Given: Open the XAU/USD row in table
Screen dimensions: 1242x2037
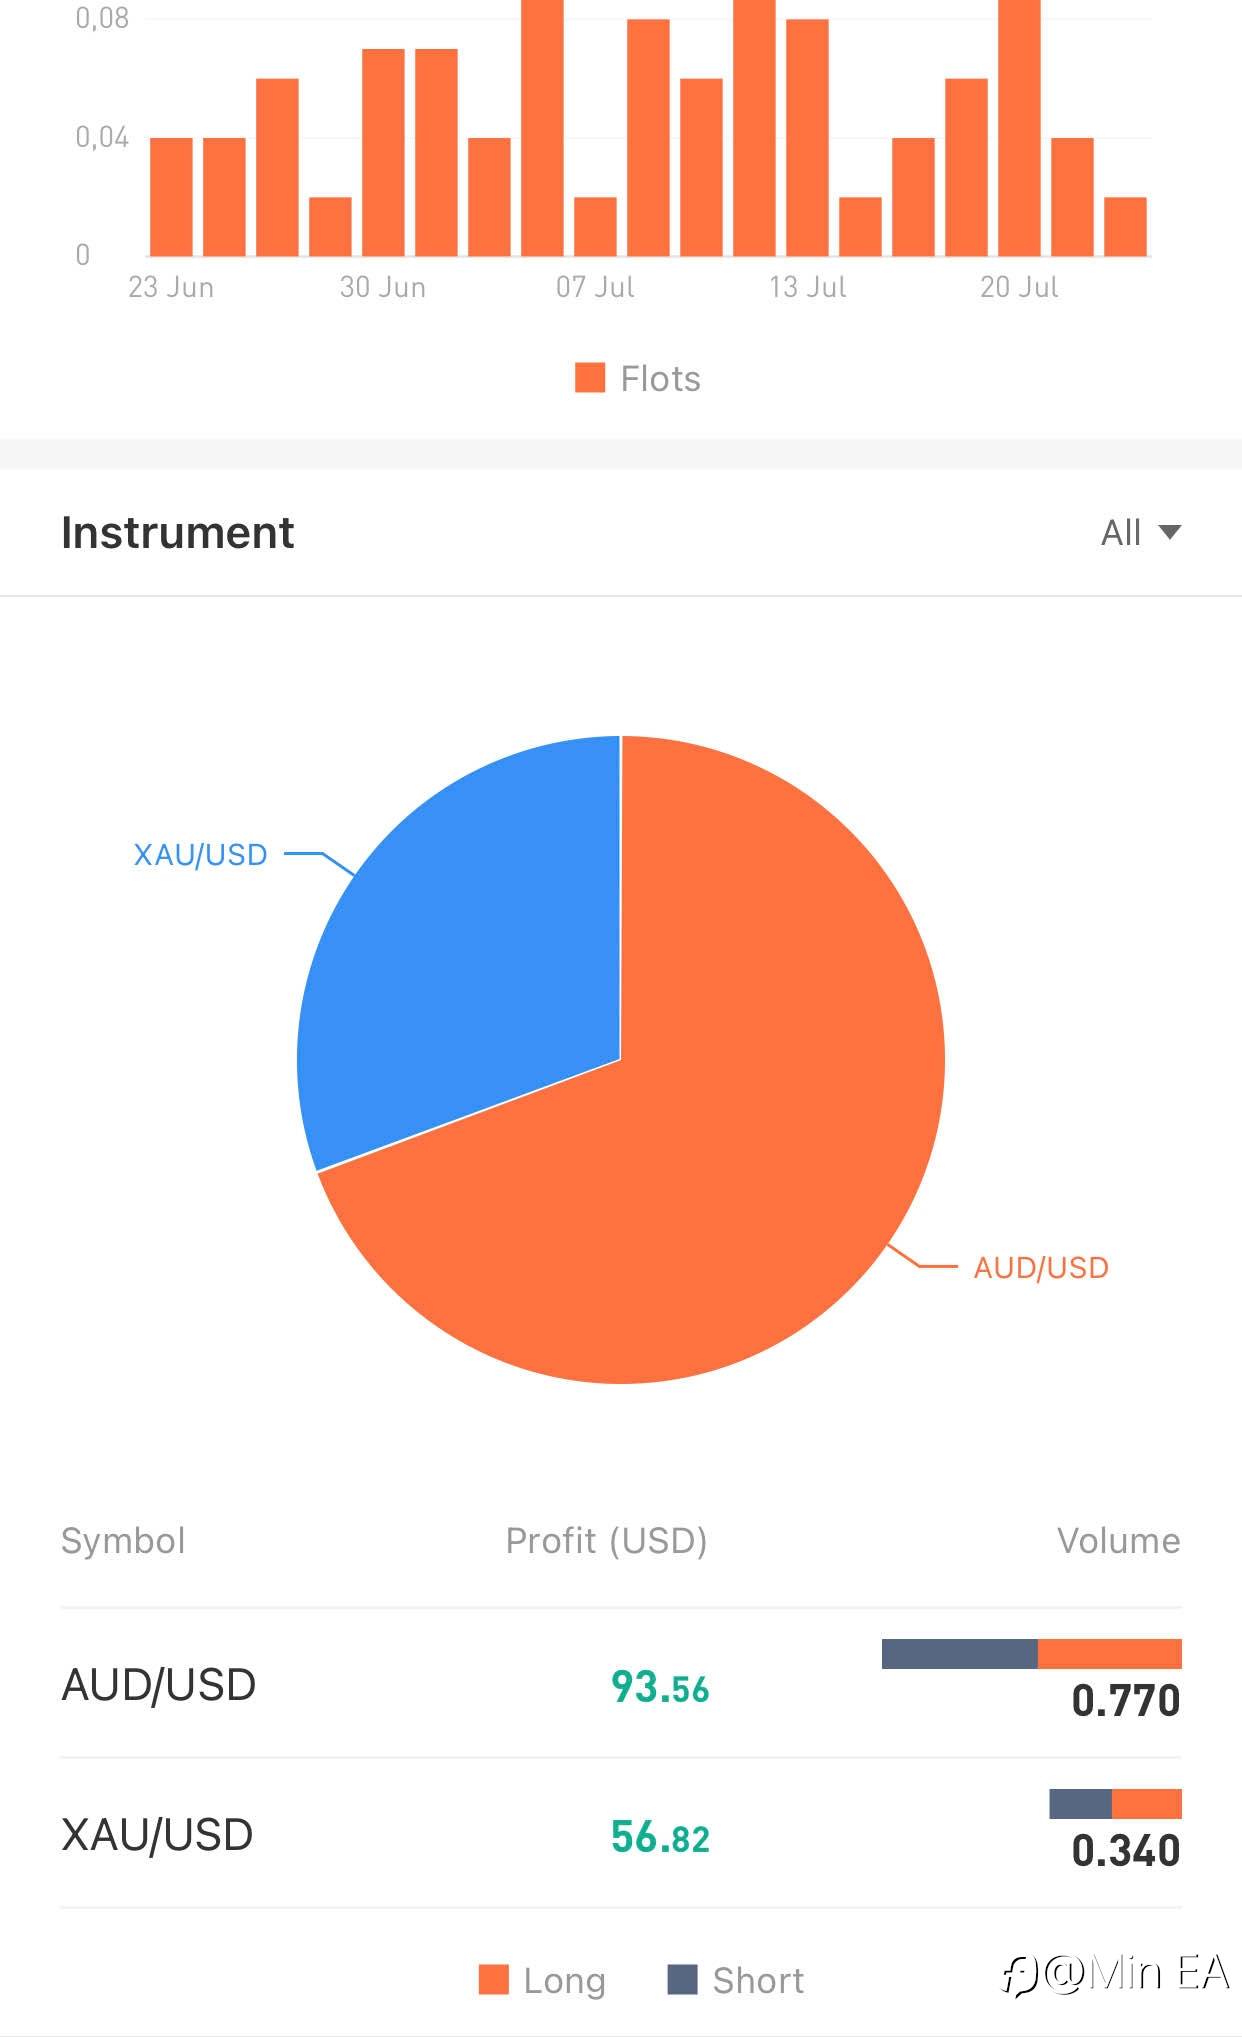Looking at the screenshot, I should point(157,1835).
